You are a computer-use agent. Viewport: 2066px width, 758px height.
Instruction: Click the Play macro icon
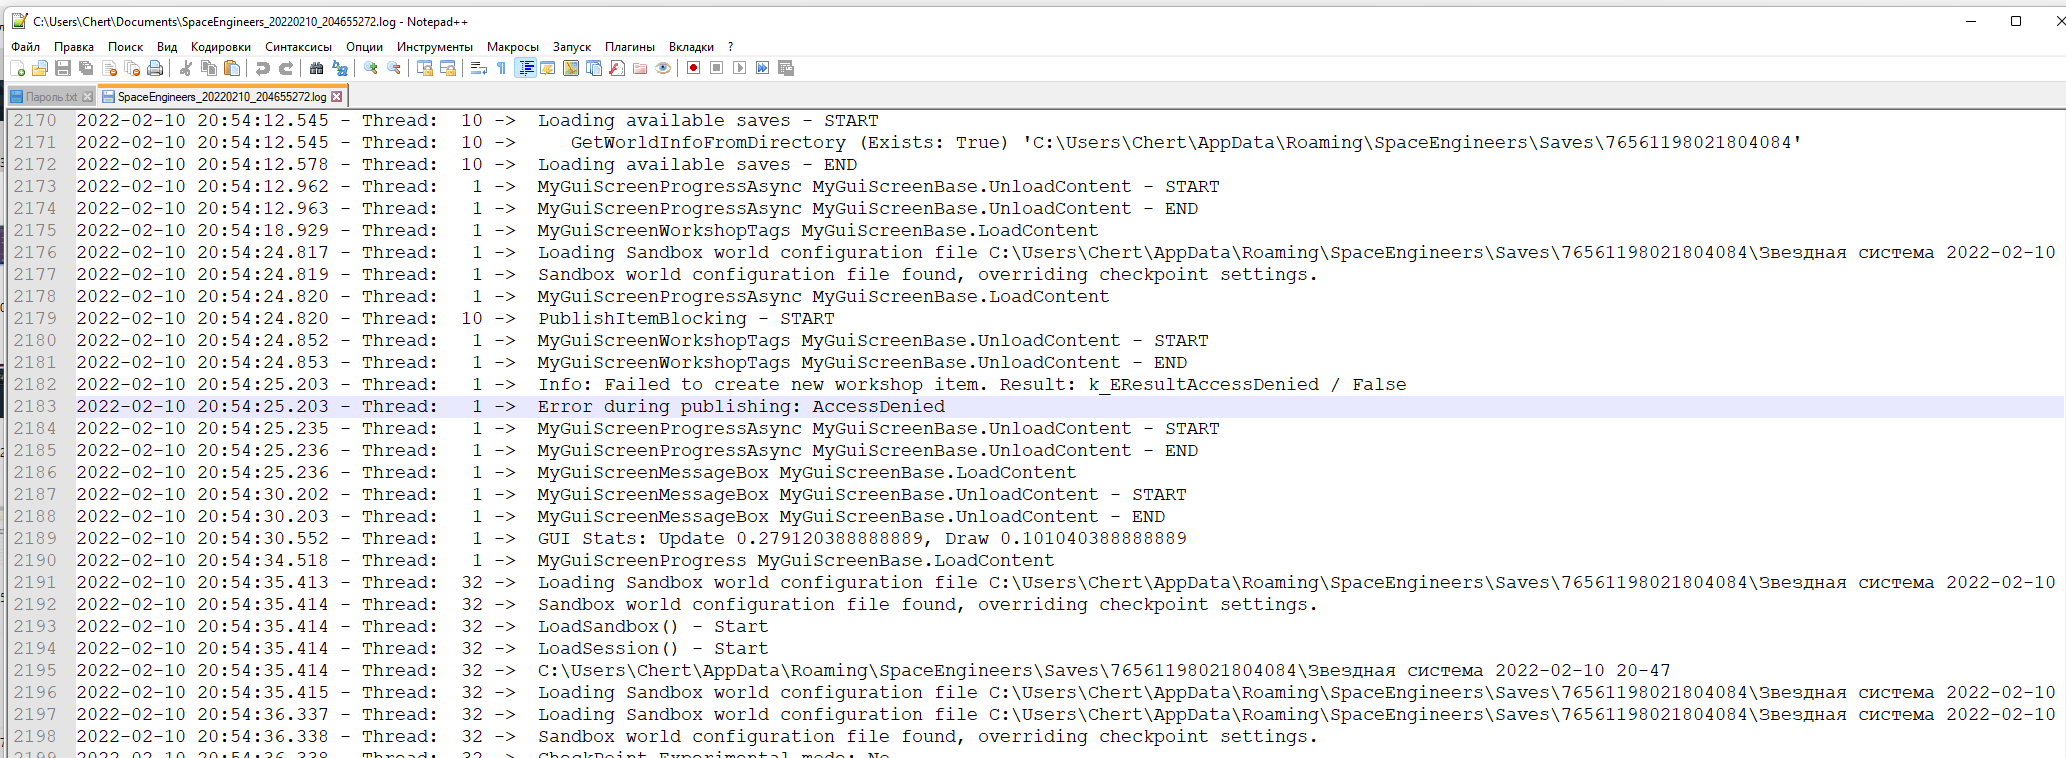(739, 68)
